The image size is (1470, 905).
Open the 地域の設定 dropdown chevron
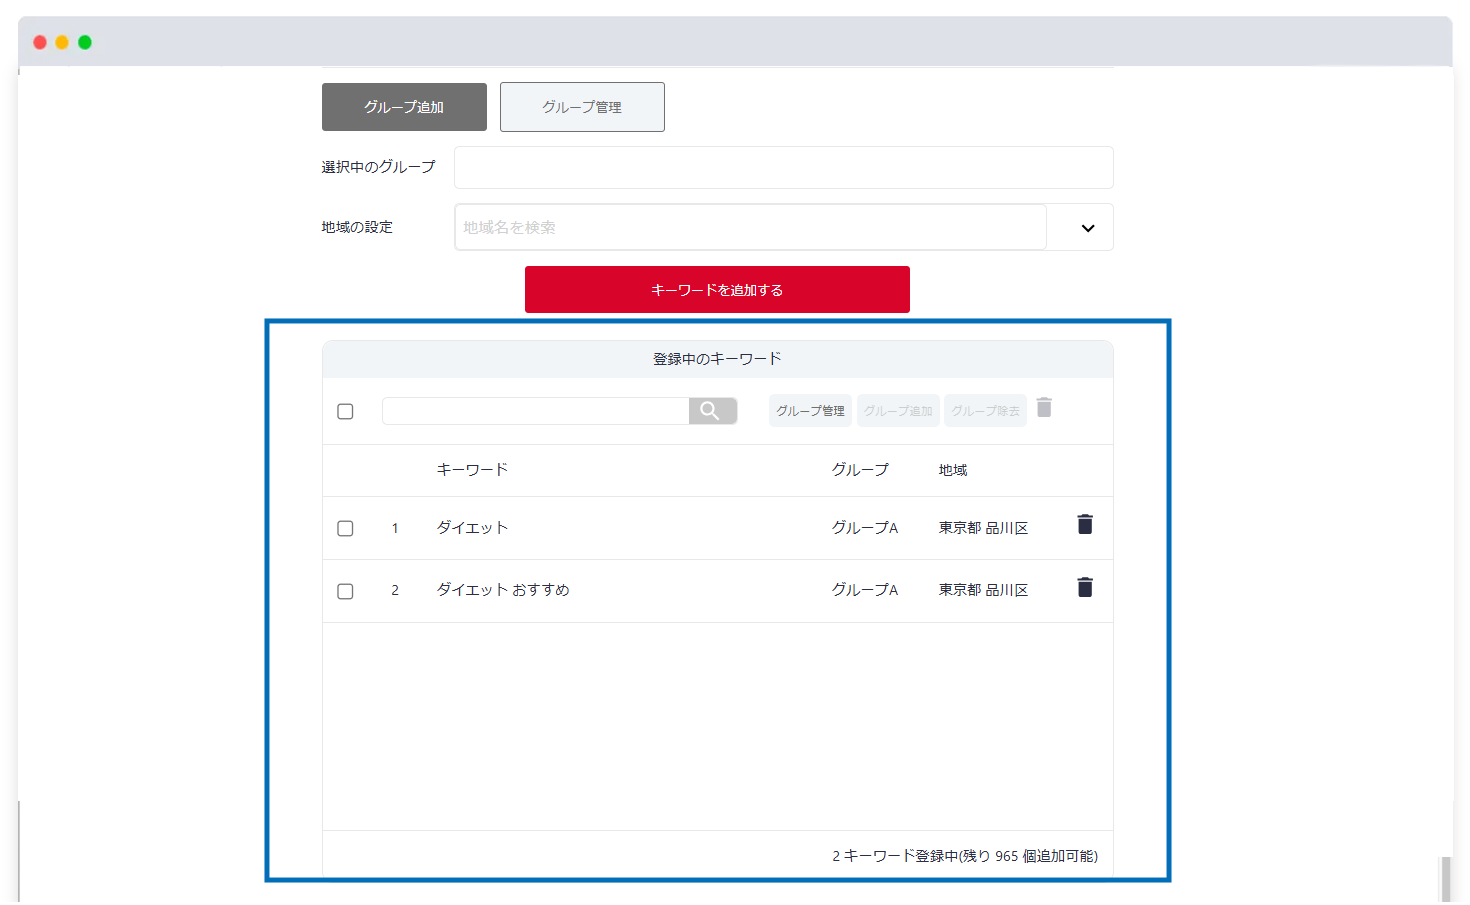click(x=1080, y=227)
